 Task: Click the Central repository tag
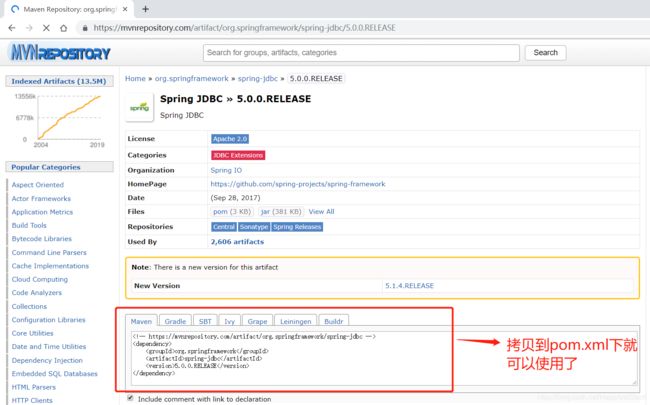tap(224, 227)
